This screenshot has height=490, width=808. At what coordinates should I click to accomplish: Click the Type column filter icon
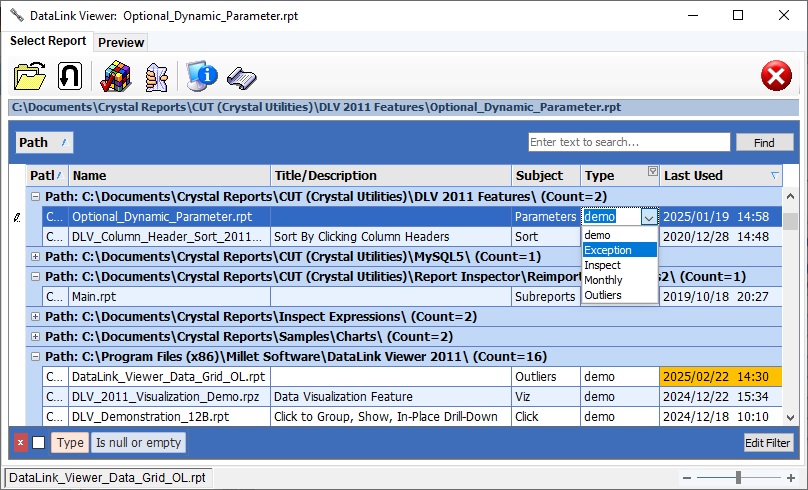click(x=652, y=171)
